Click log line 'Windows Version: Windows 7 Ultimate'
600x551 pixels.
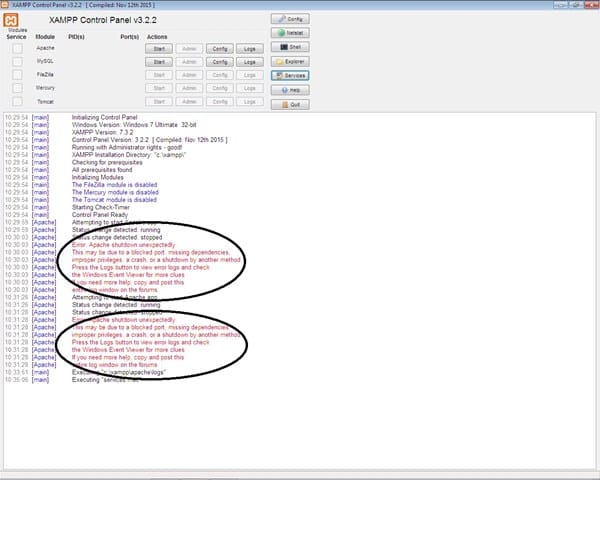134,125
